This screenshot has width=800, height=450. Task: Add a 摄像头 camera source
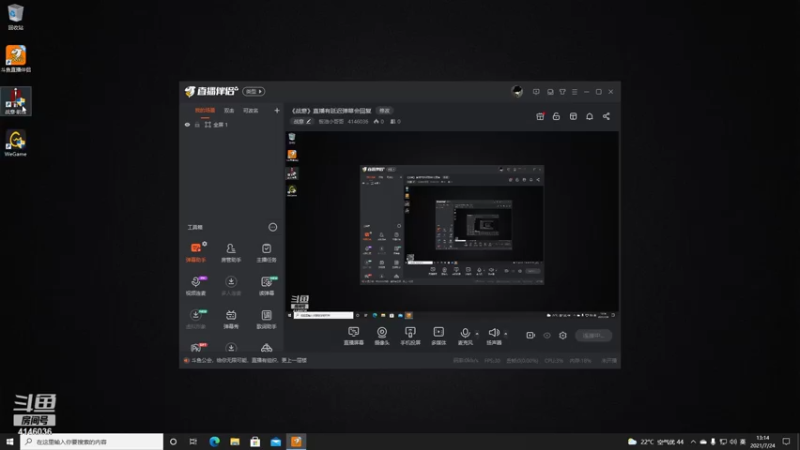pyautogui.click(x=382, y=336)
